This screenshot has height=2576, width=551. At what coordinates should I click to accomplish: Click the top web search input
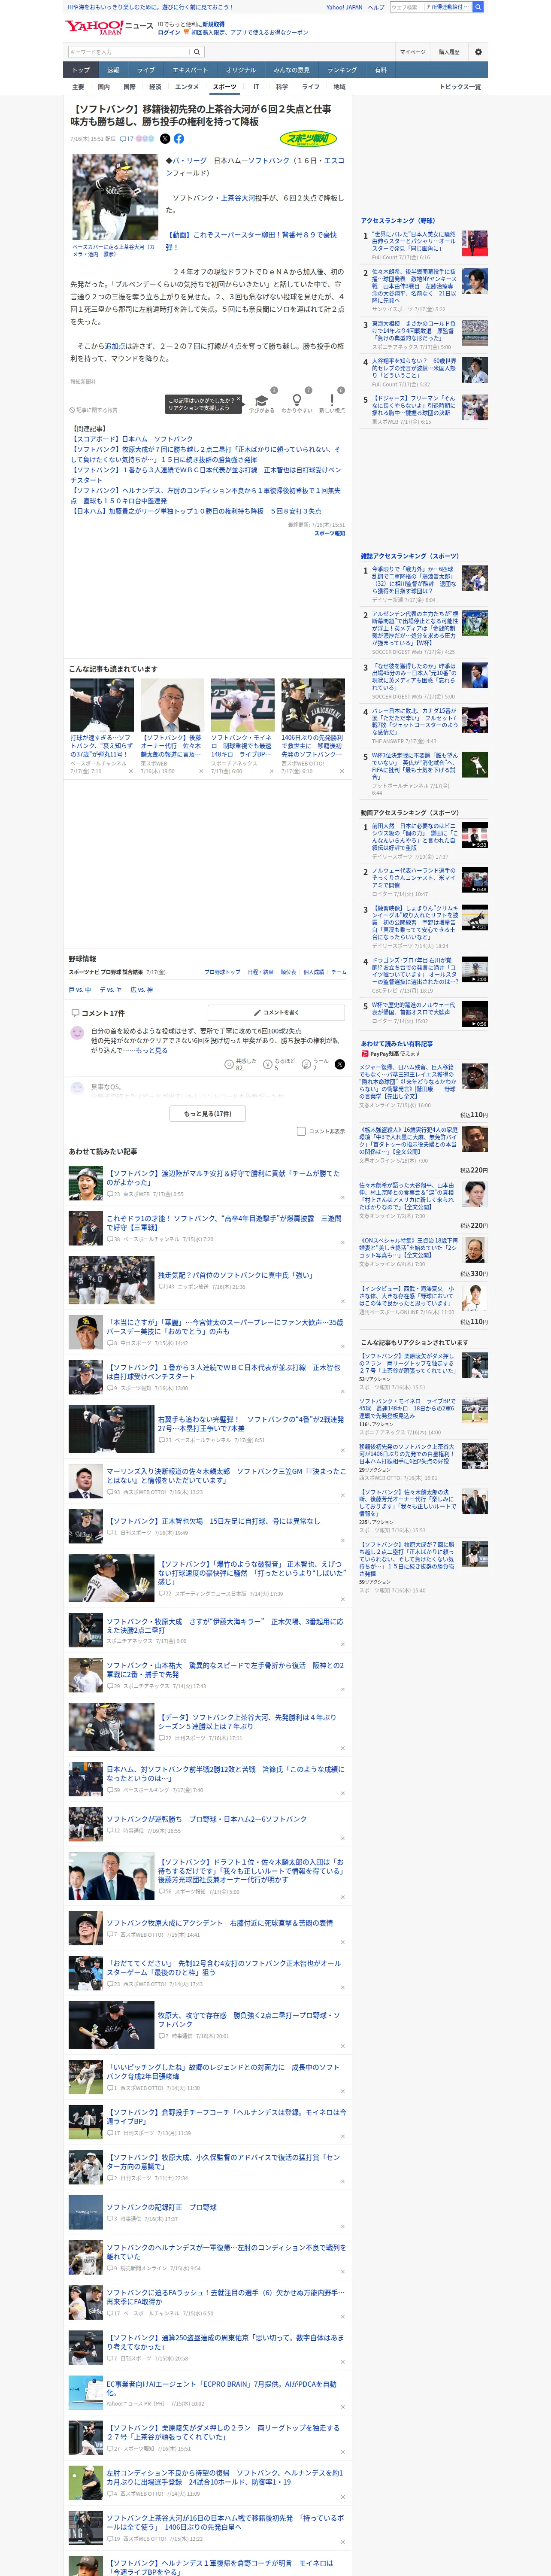coord(406,7)
